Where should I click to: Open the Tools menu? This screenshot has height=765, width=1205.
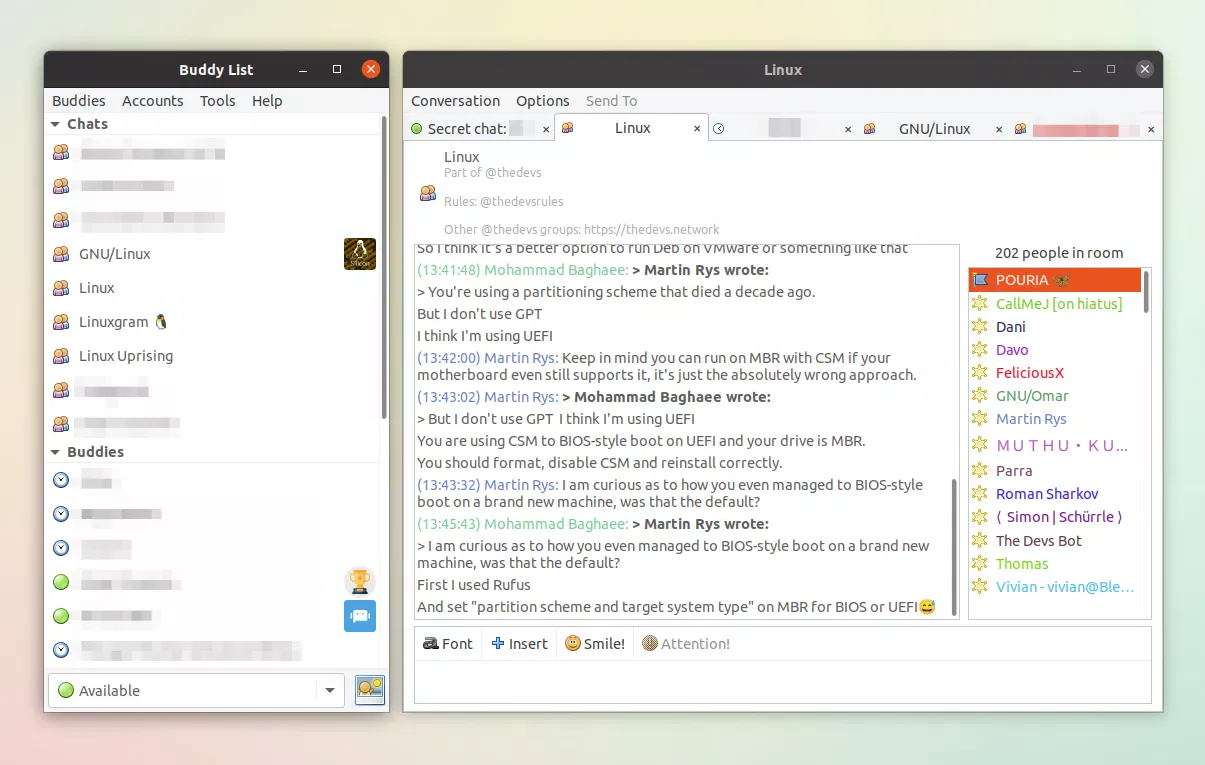(217, 100)
